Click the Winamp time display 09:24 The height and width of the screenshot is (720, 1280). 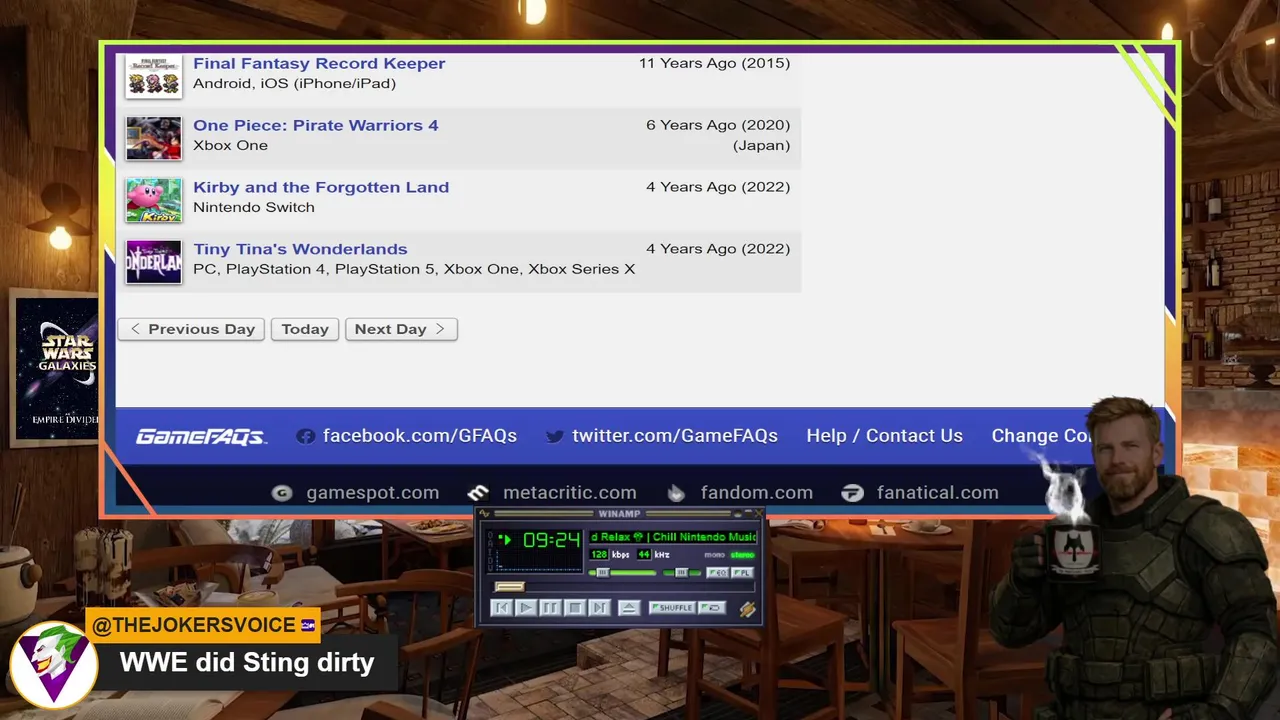(x=551, y=540)
